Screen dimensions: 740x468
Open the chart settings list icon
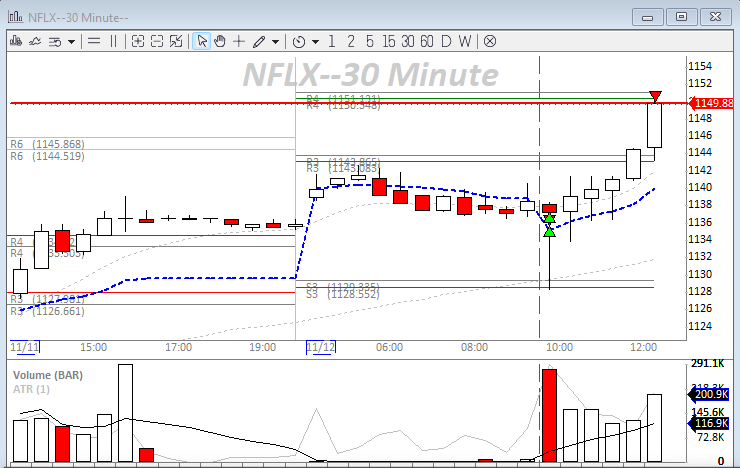[55, 42]
